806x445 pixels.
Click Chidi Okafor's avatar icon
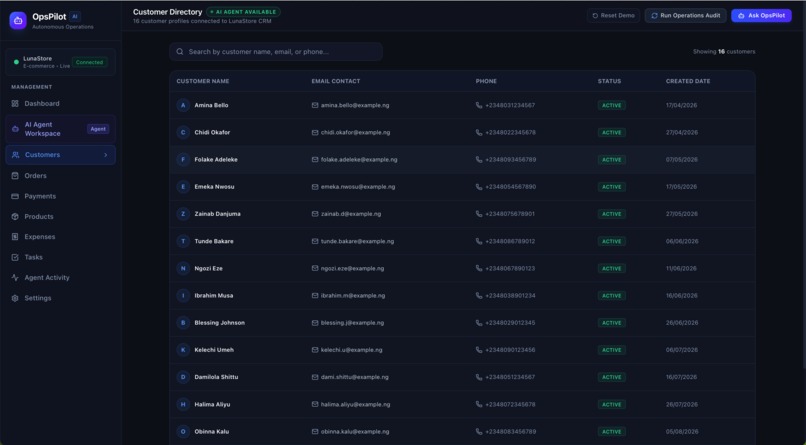183,133
